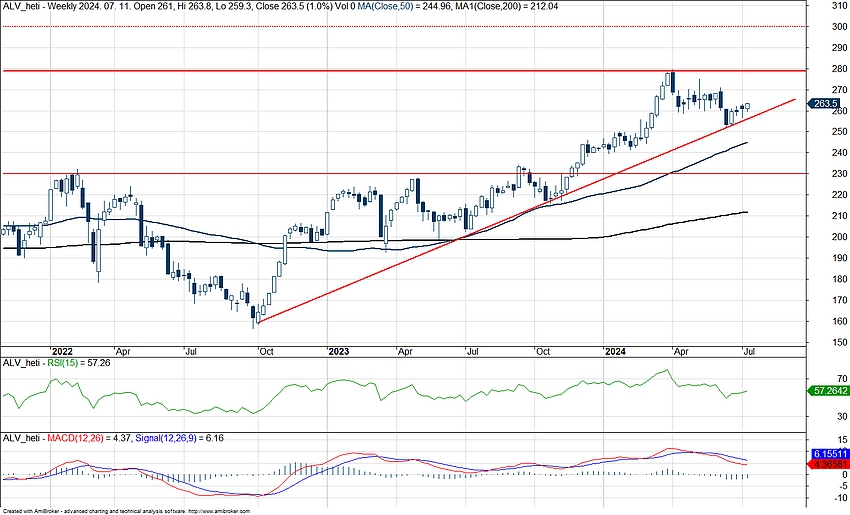
Task: Click the 220 price axis label
Action: [839, 195]
